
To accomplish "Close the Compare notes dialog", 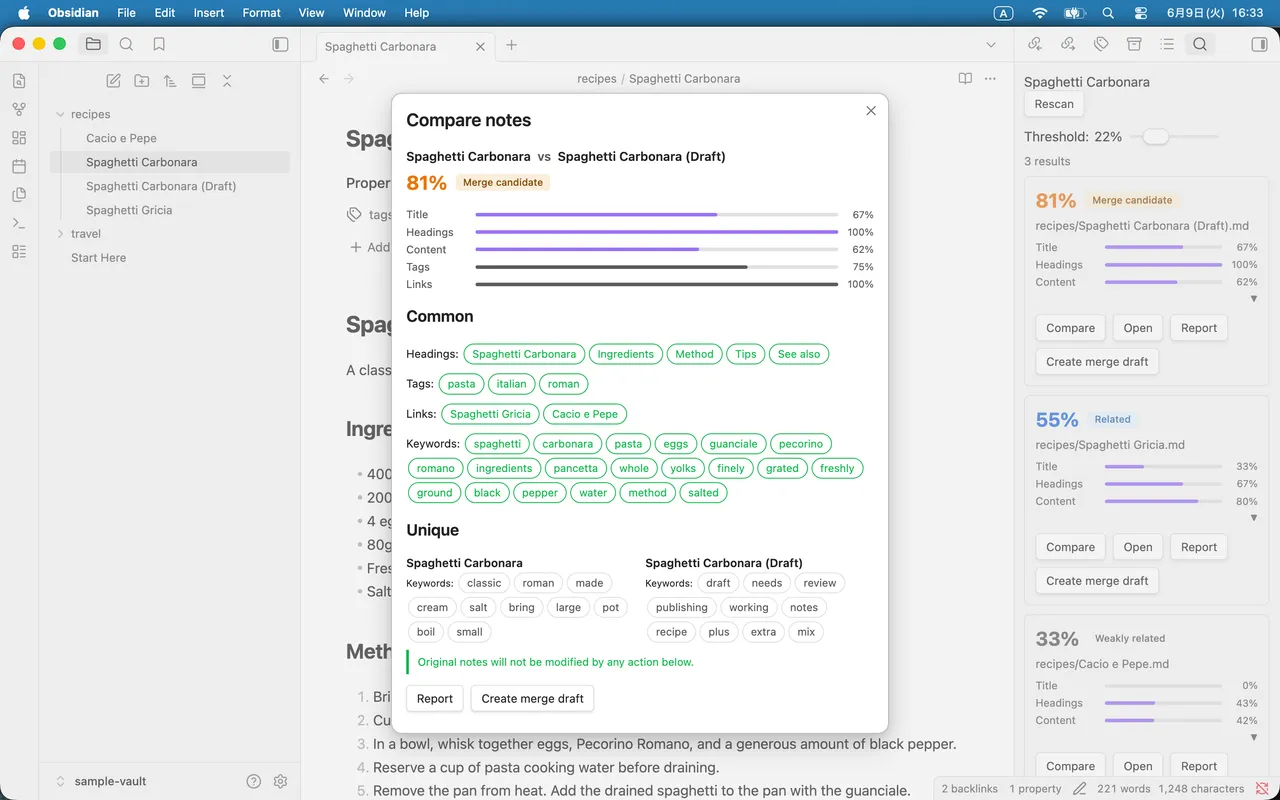I will tap(871, 111).
